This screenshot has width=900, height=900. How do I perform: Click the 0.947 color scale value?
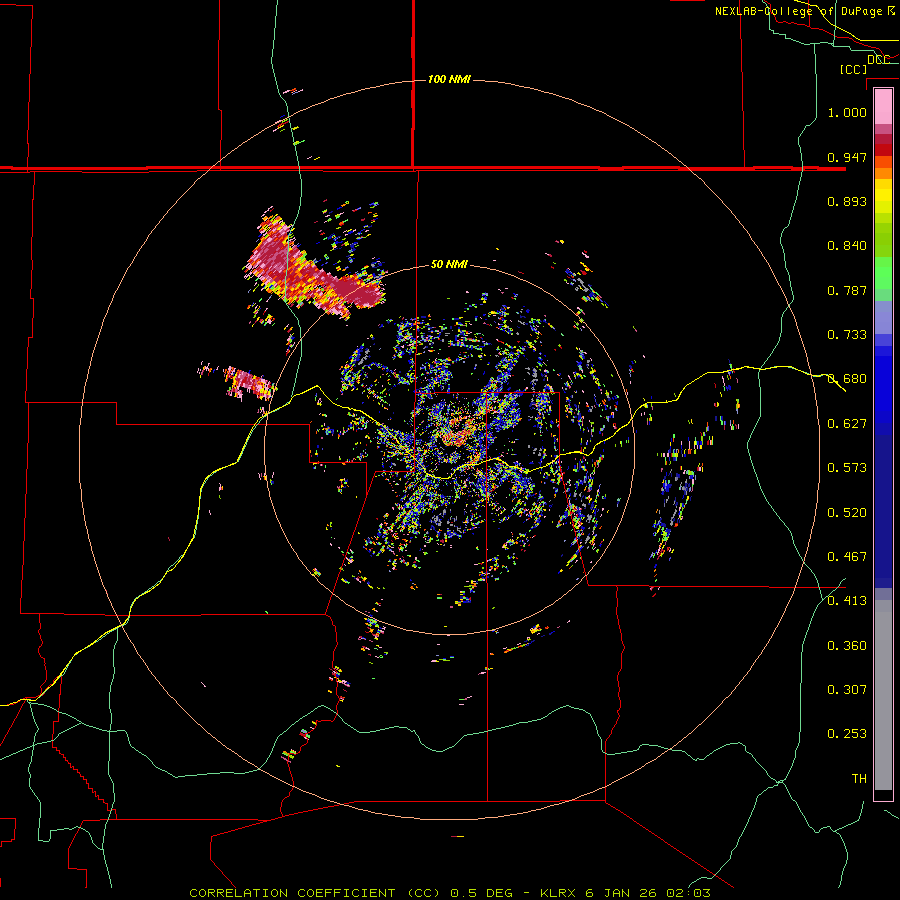click(x=847, y=157)
